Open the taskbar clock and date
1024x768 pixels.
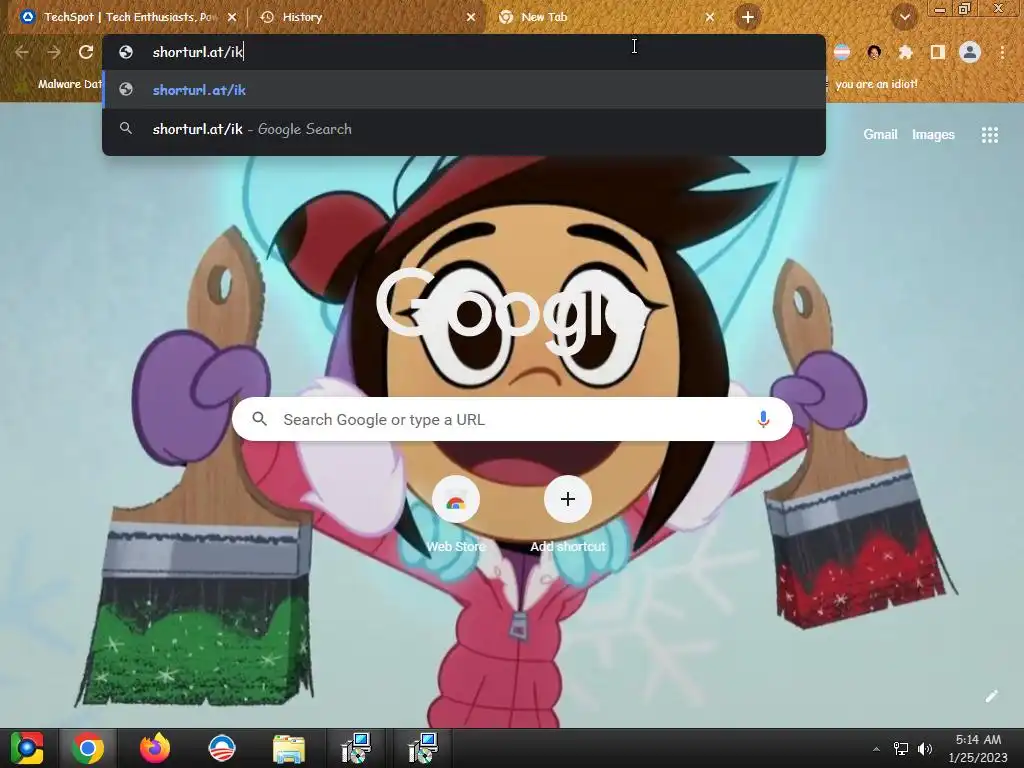(978, 748)
